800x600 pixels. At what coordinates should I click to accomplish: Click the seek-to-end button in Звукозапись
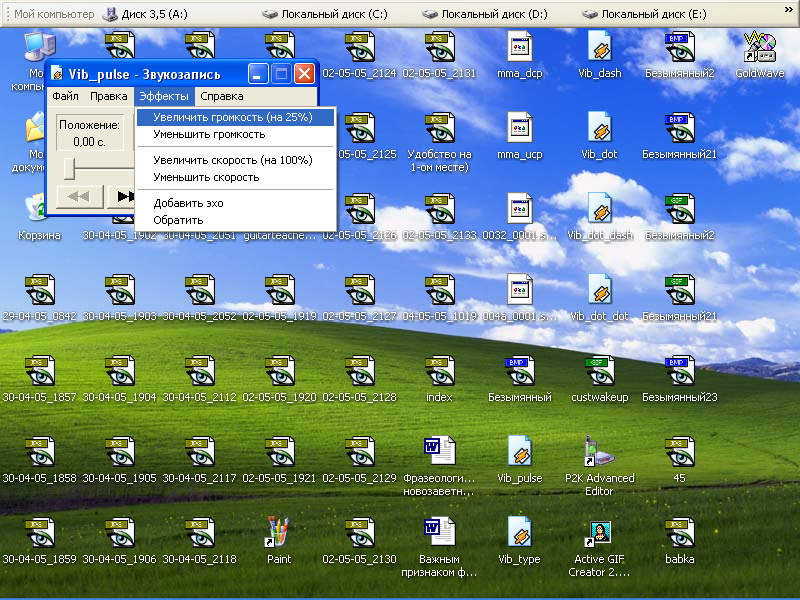[x=121, y=196]
